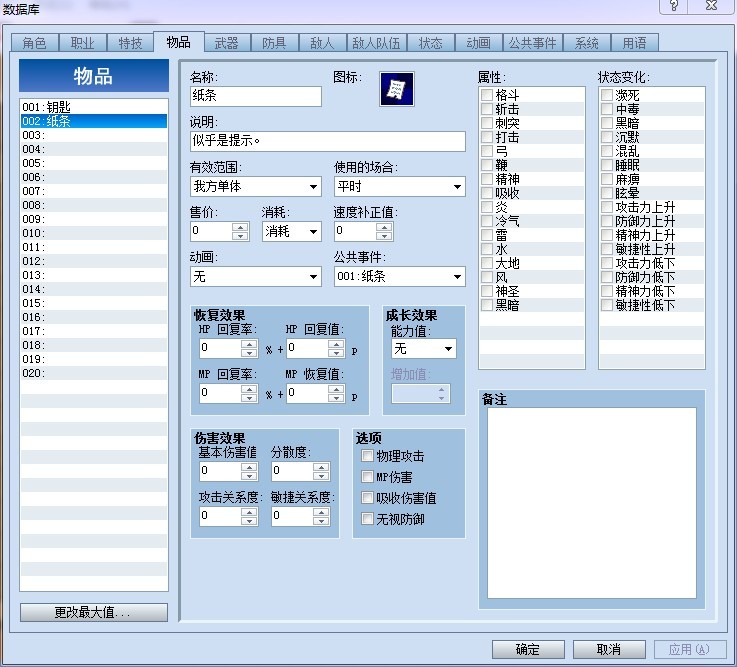This screenshot has height=667, width=737.
Task: Check the 格斗 attribute box
Action: 487,95
